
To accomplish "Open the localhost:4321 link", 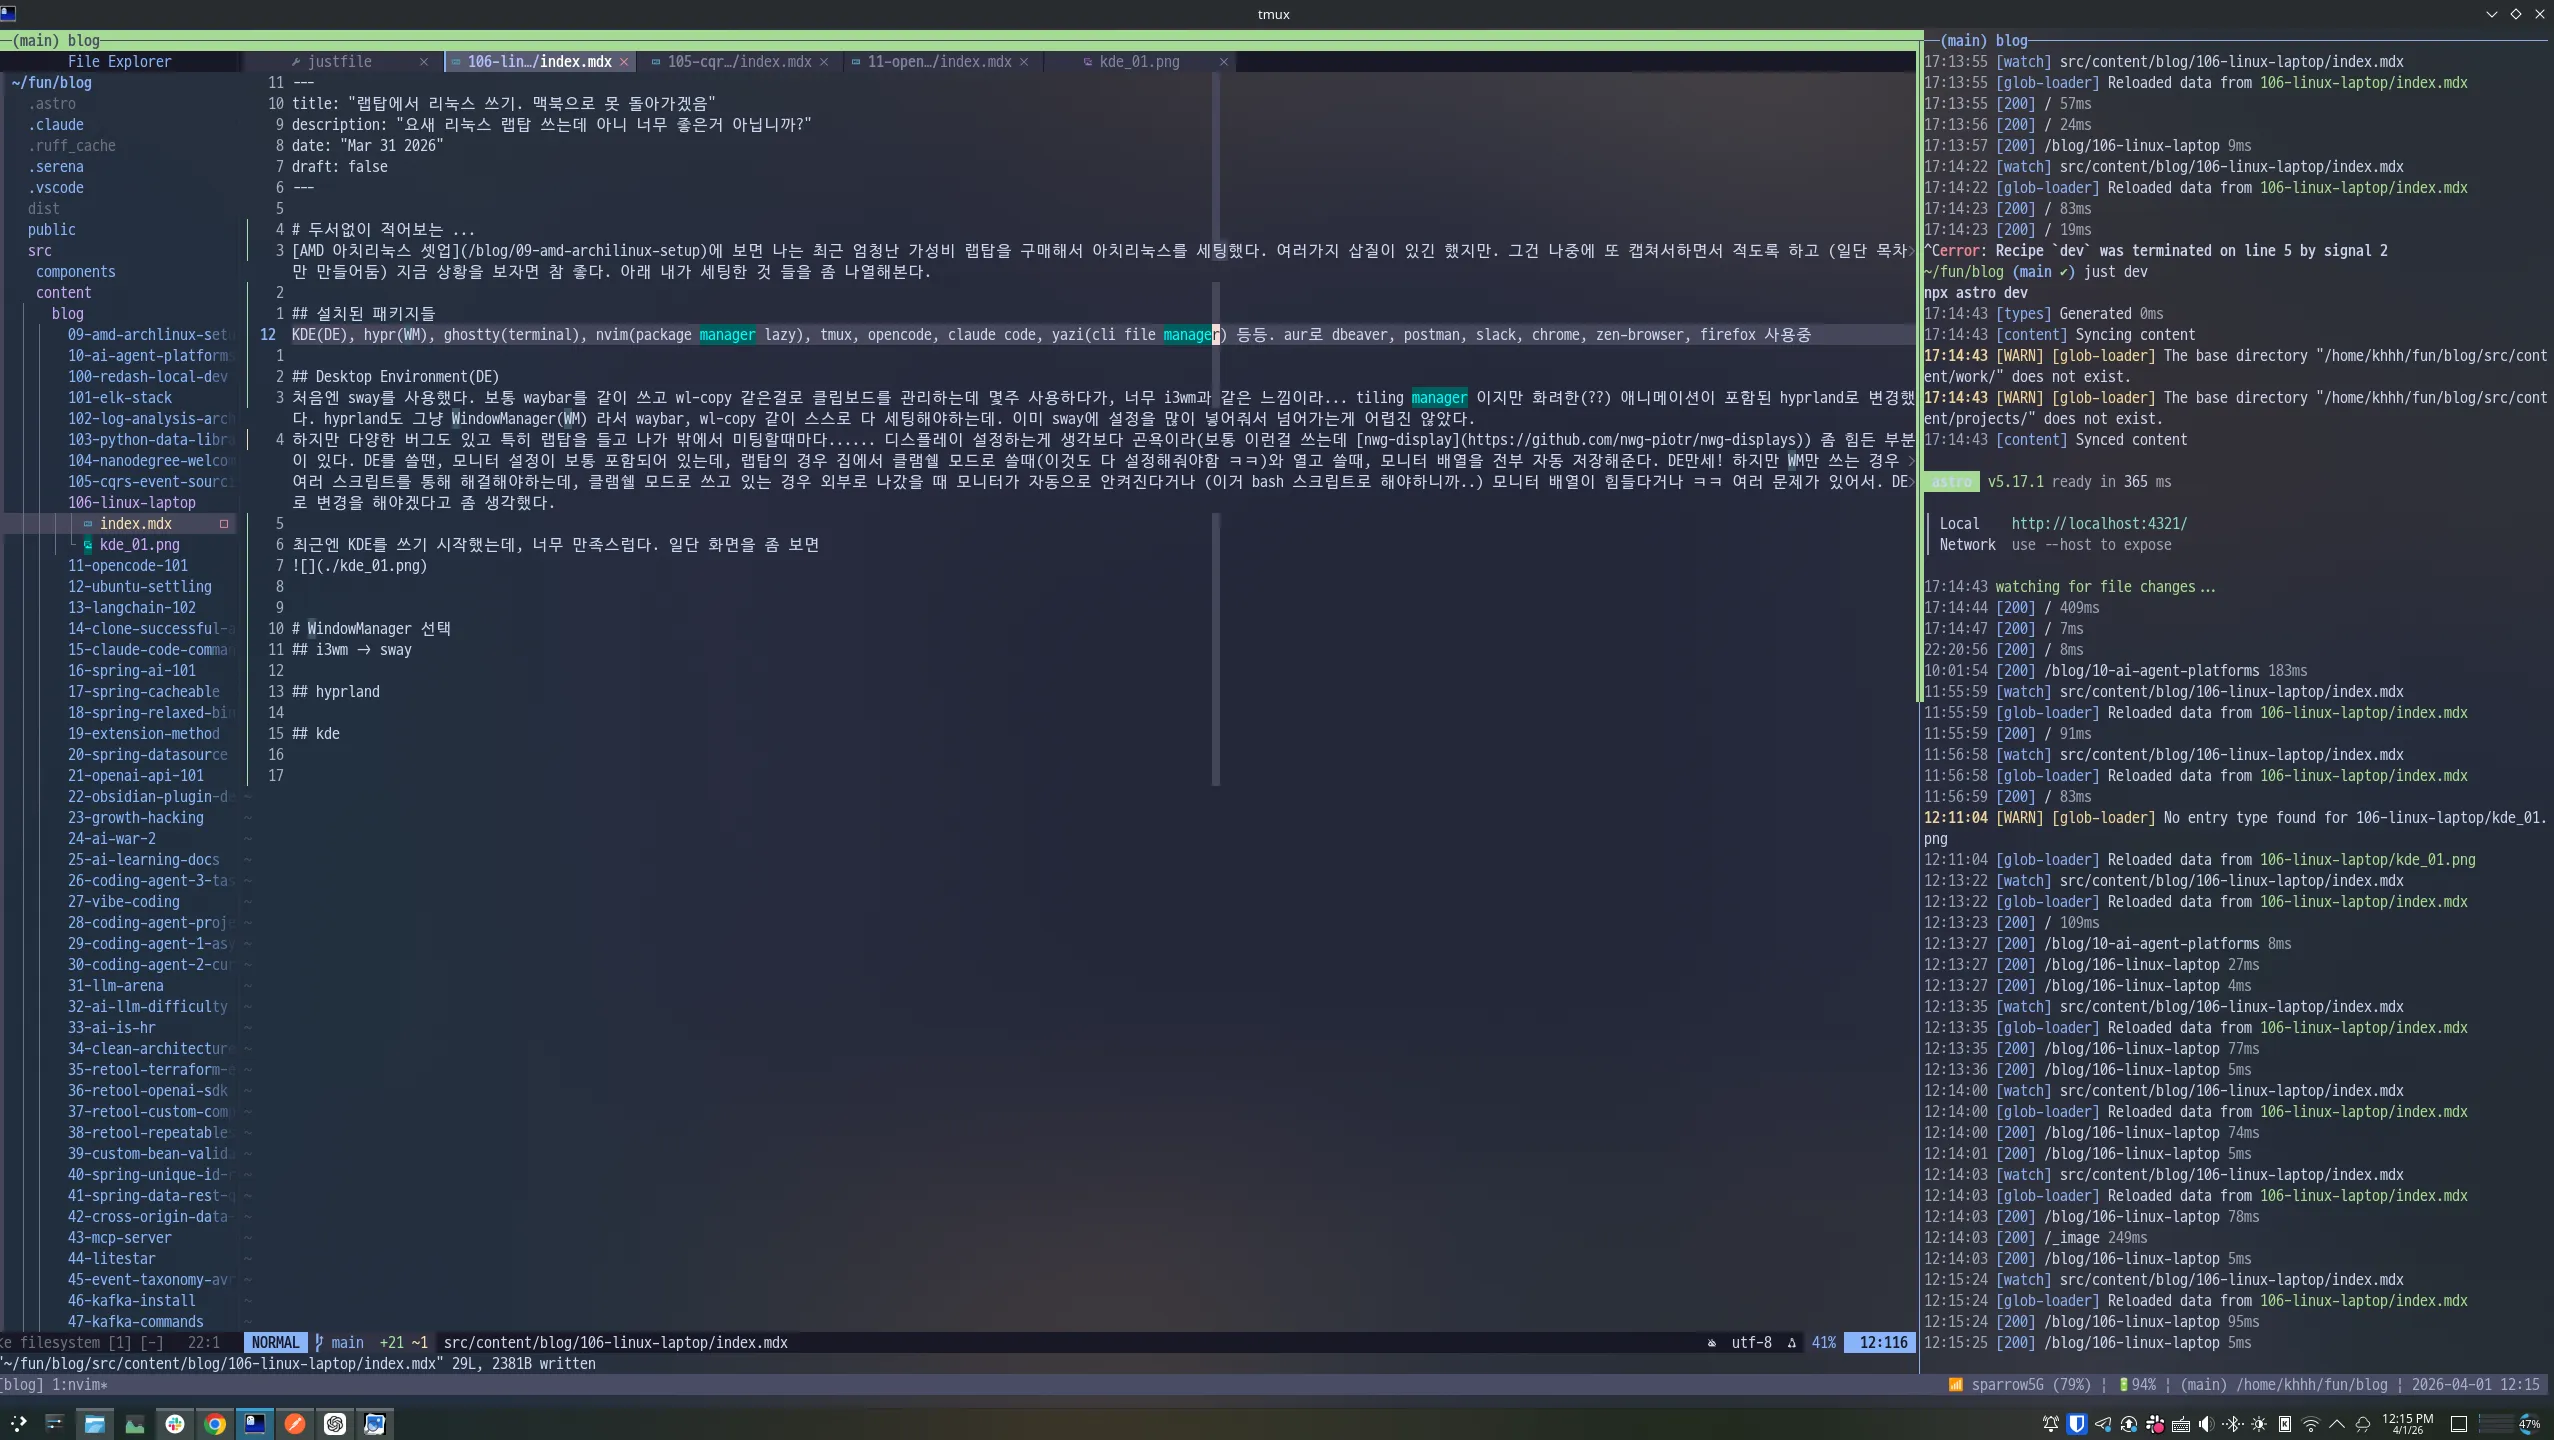I will tap(2098, 524).
